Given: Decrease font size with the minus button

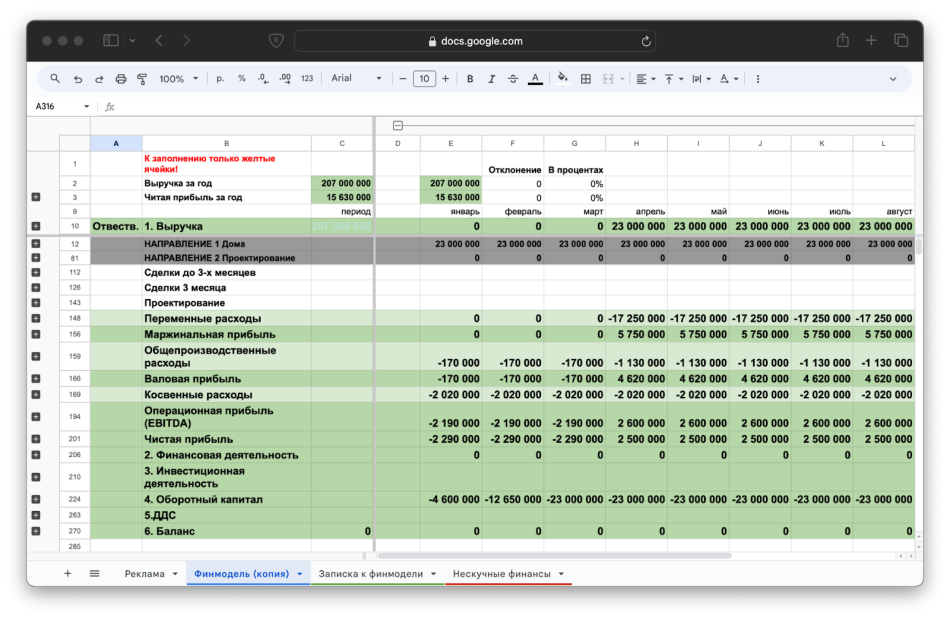Looking at the screenshot, I should pos(403,79).
